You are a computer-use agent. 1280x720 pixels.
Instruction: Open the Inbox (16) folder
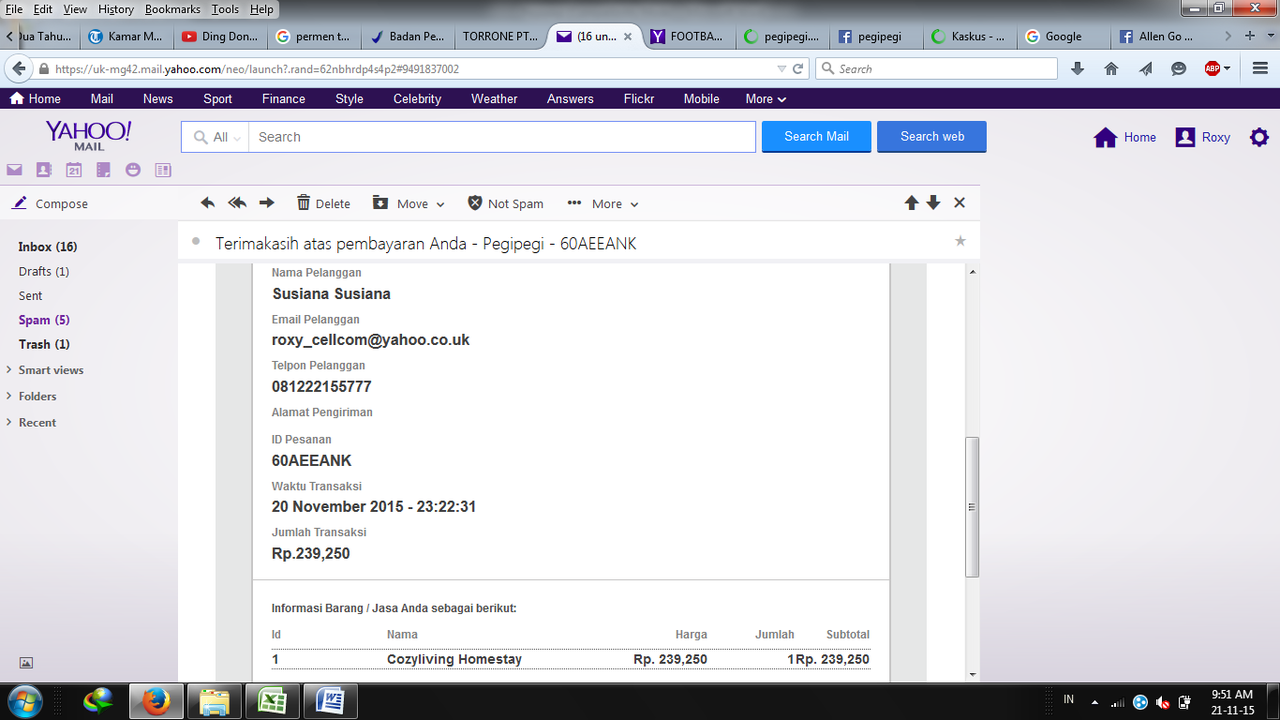(x=48, y=247)
